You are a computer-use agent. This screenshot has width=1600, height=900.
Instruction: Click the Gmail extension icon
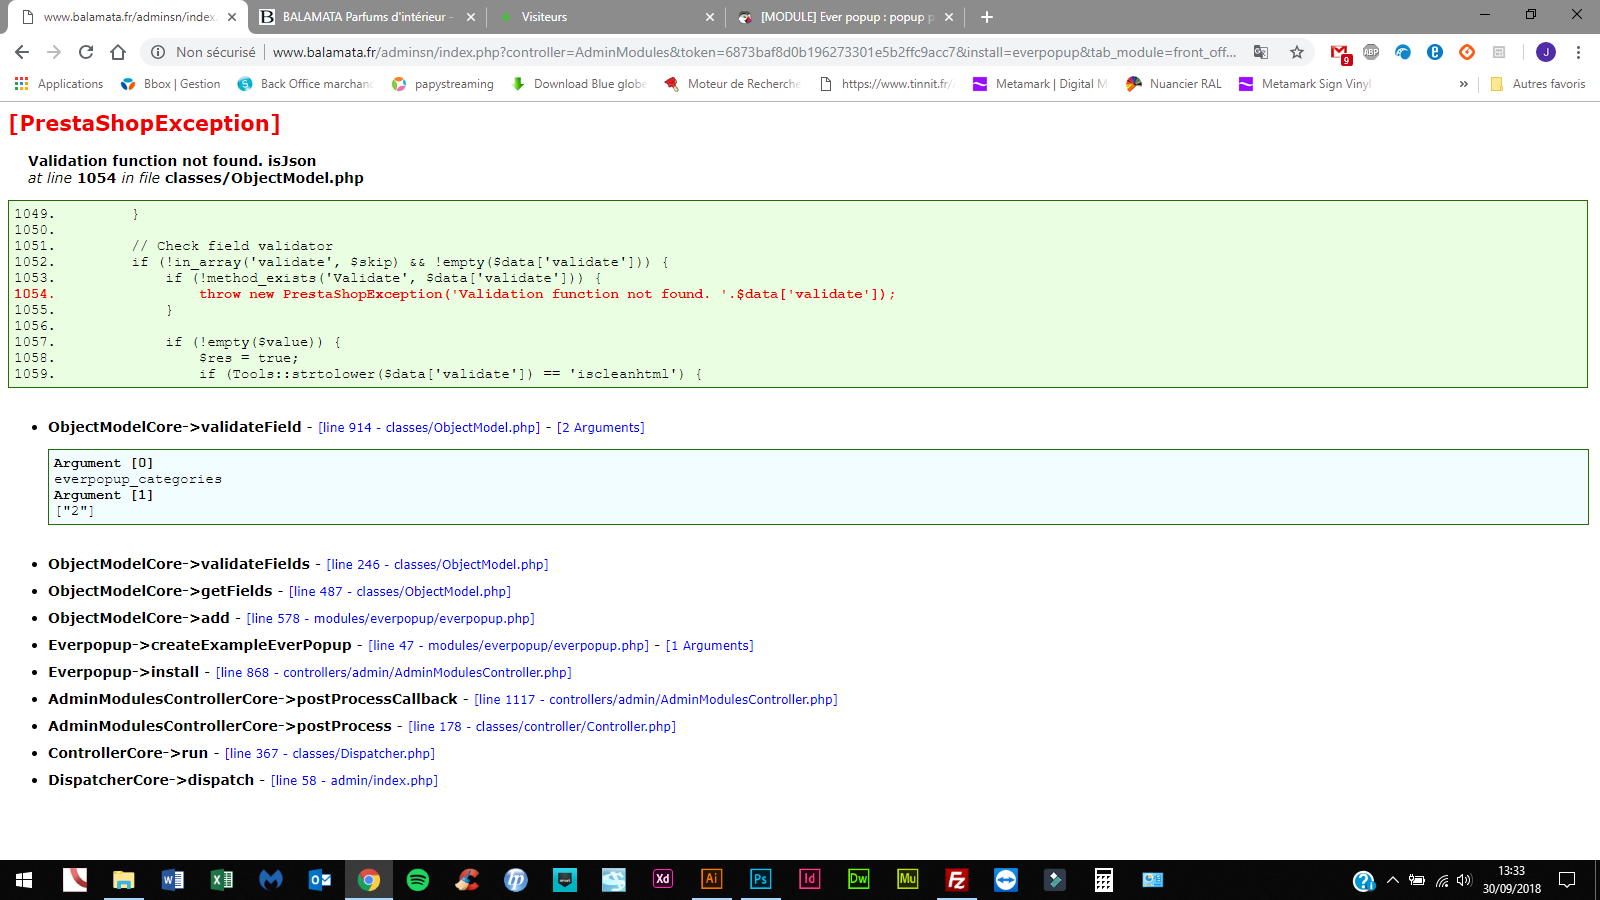click(1339, 52)
